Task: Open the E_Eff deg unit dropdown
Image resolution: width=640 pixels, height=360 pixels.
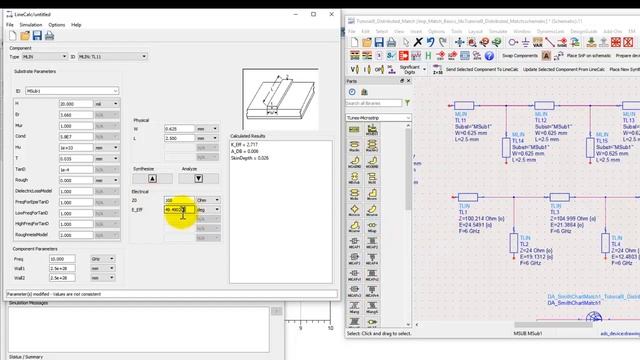Action: pos(217,209)
